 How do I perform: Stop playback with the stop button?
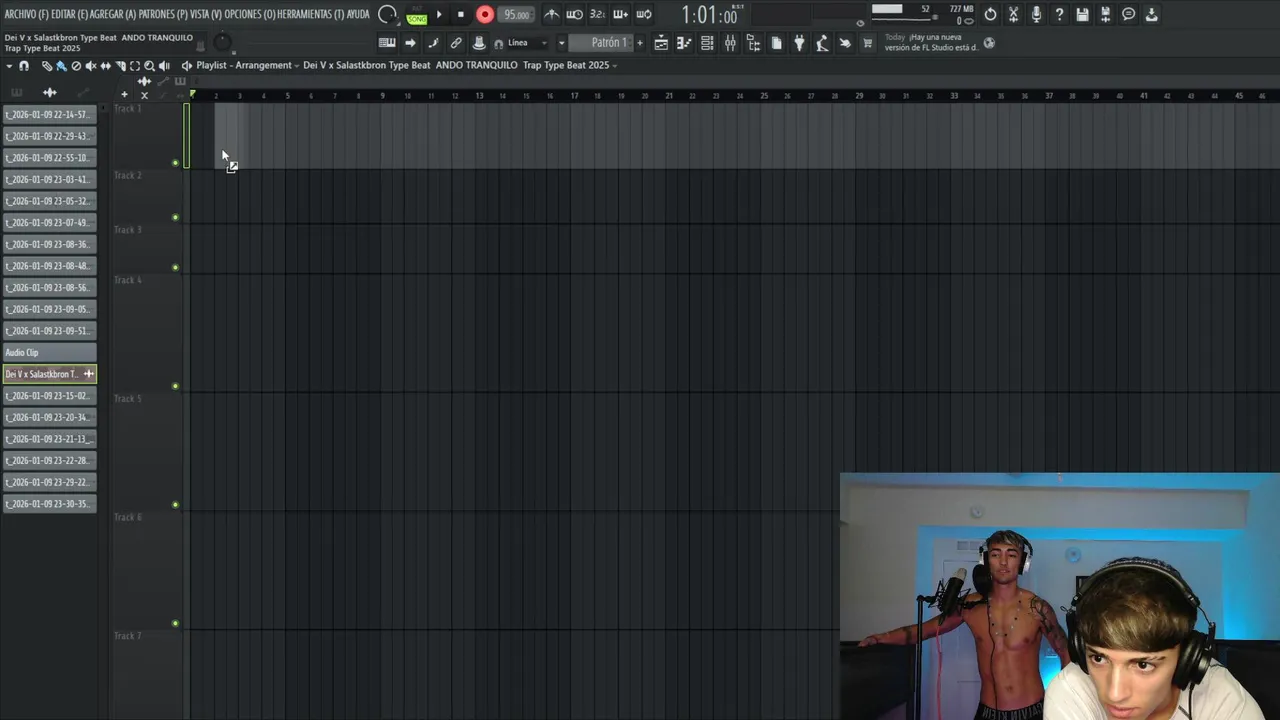pyautogui.click(x=461, y=14)
